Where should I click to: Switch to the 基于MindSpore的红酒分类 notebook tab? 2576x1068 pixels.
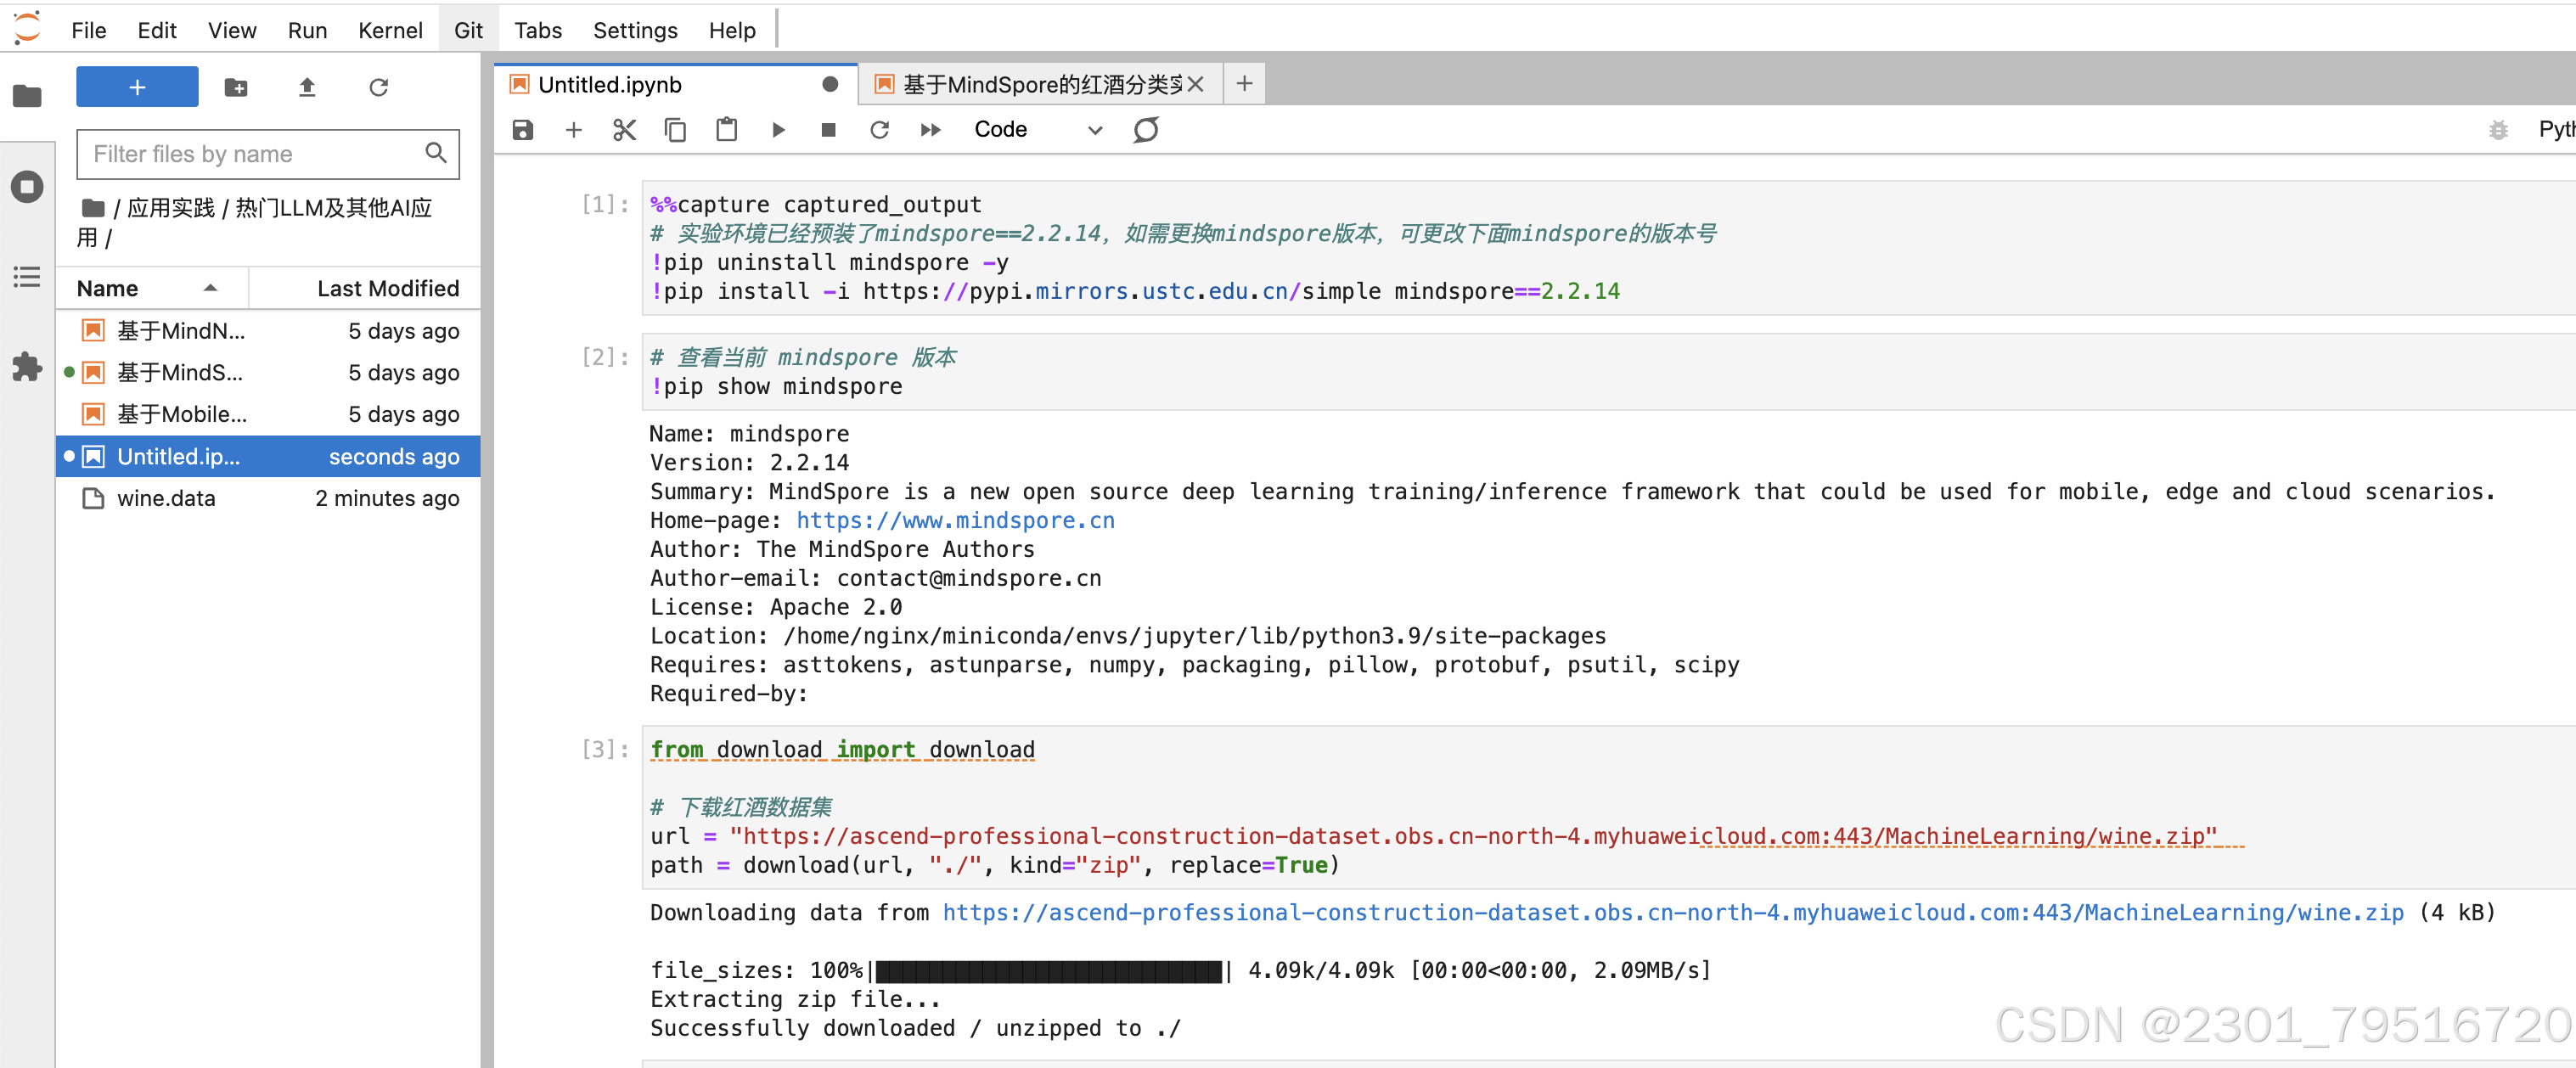[x=1040, y=85]
